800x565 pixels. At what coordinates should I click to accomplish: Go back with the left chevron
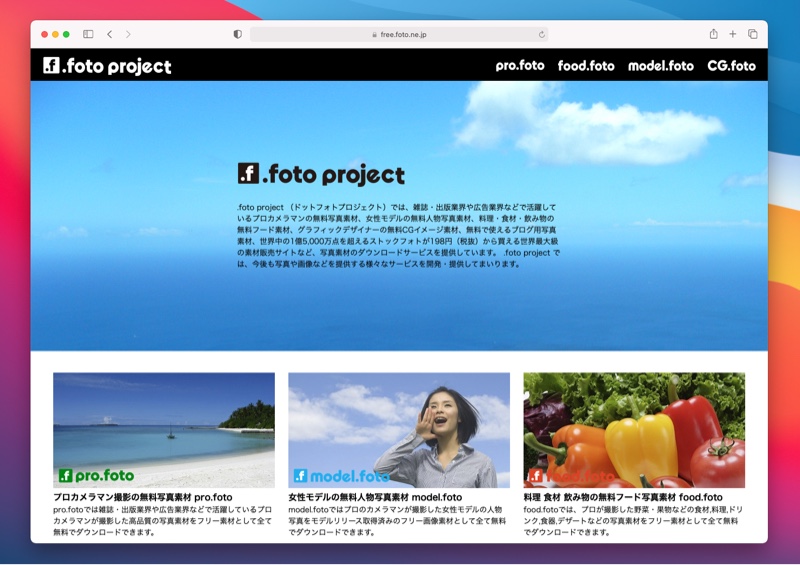110,34
